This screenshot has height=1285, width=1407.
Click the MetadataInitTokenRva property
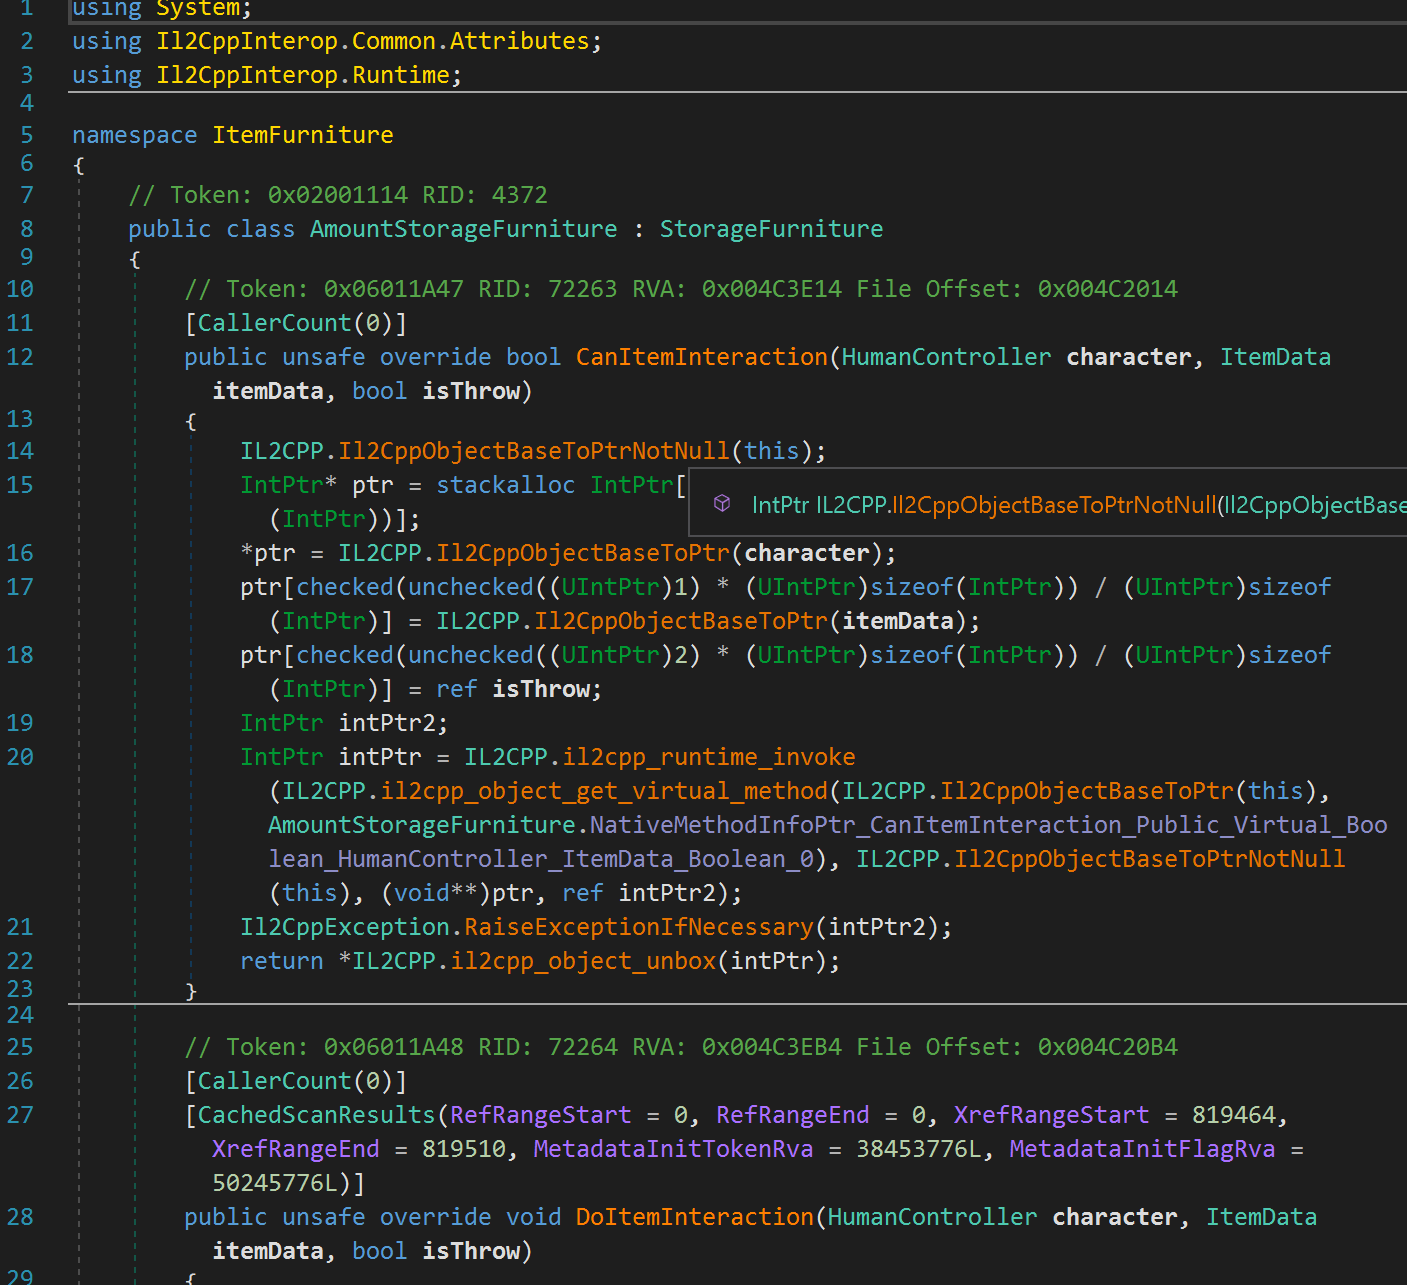(x=674, y=1149)
